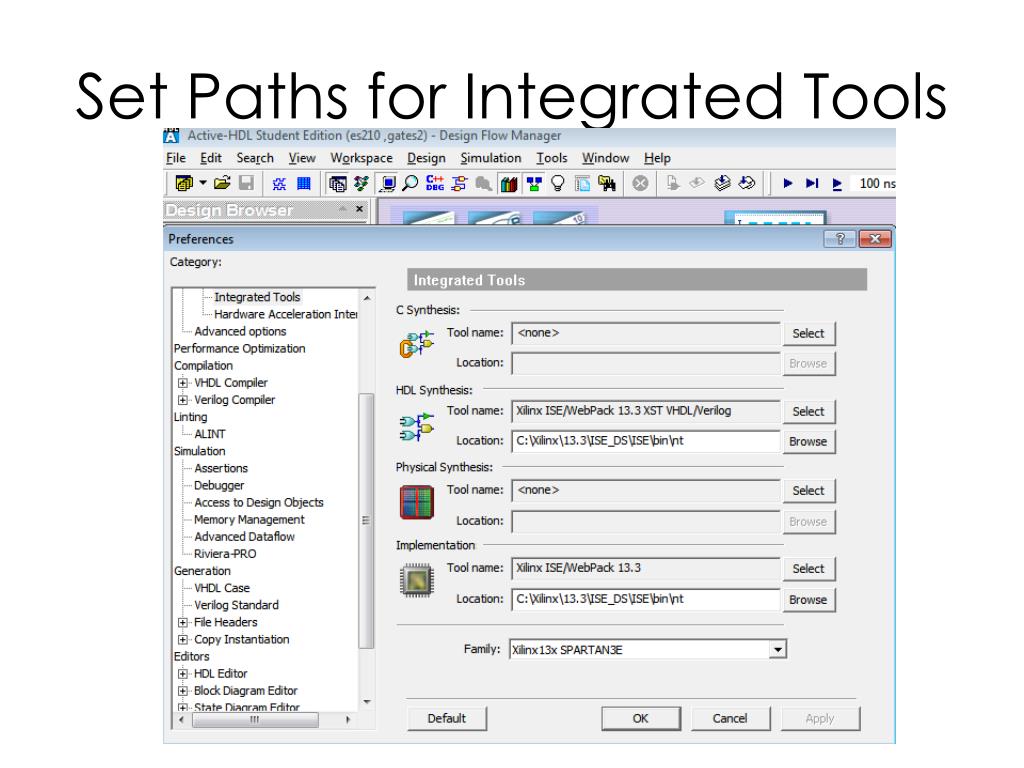Expand the VHDL Compiler tree node
The width and height of the screenshot is (1024, 768).
[x=183, y=383]
